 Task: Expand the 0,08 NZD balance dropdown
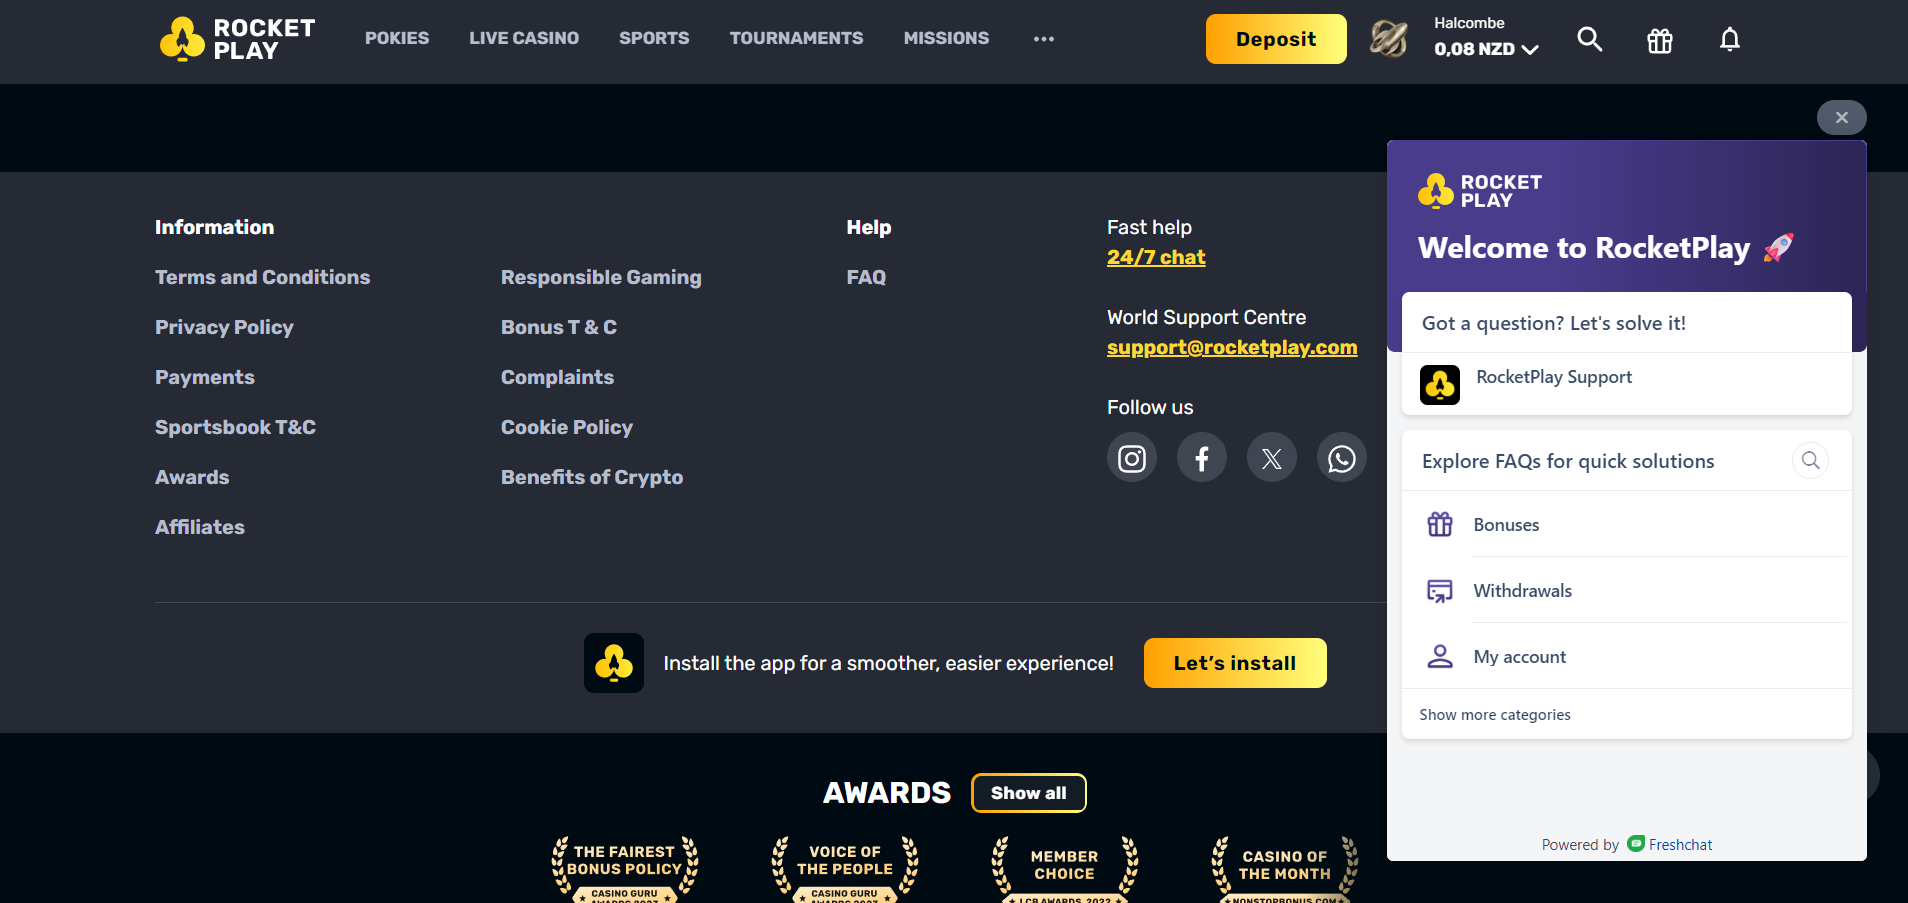[x=1486, y=49]
